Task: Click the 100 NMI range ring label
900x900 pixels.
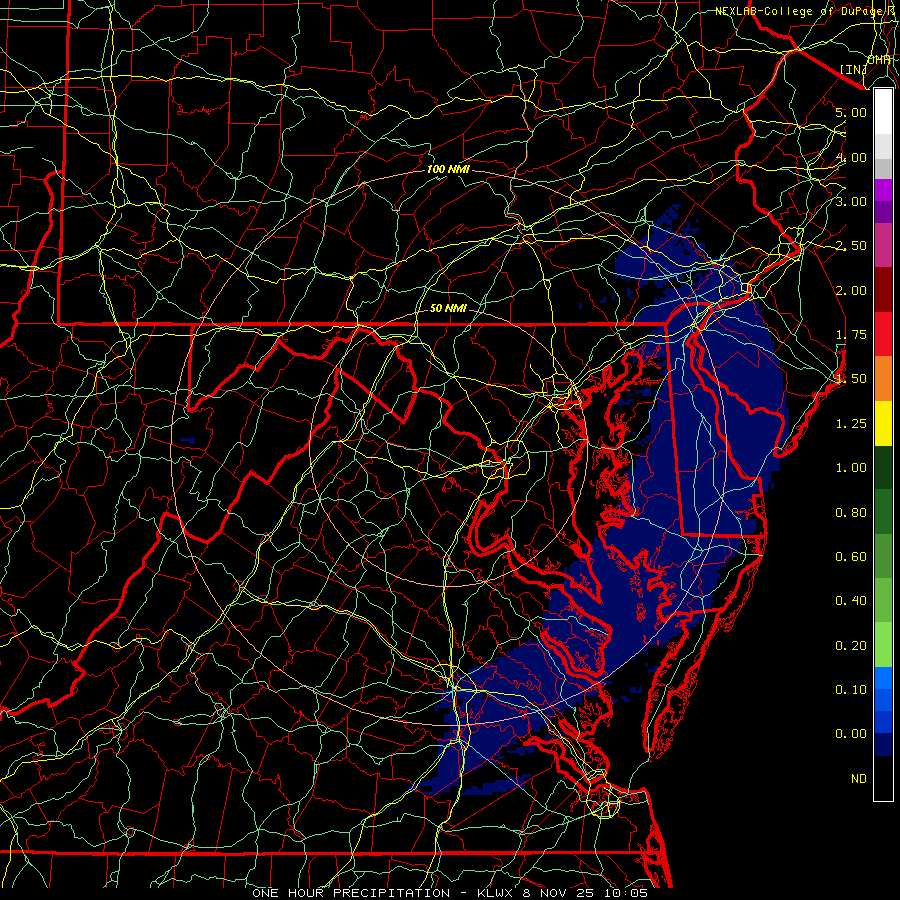Action: [x=448, y=169]
